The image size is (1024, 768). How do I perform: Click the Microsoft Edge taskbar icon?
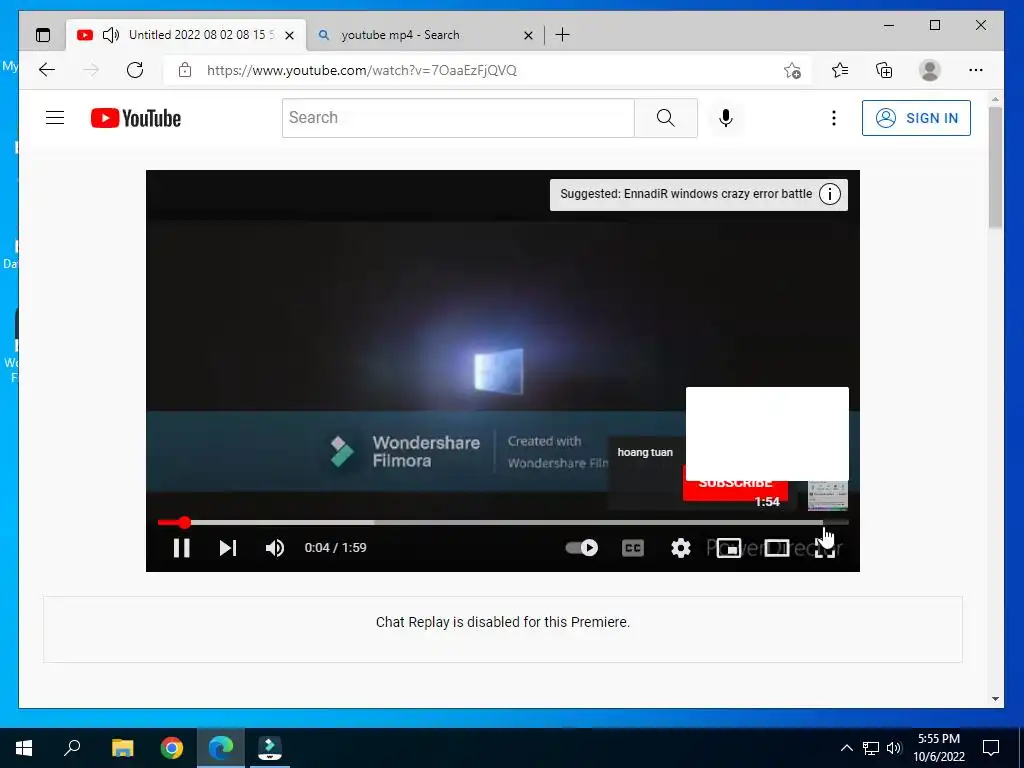tap(221, 748)
